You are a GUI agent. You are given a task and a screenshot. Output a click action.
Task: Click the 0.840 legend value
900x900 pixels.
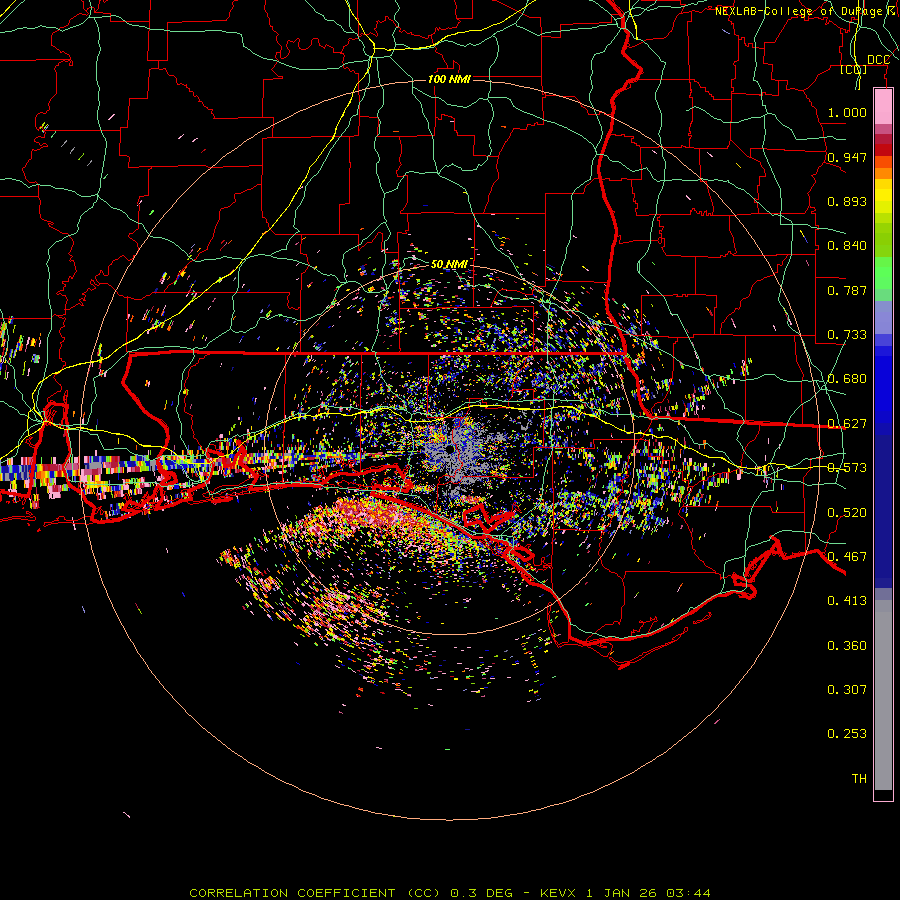pyautogui.click(x=847, y=246)
